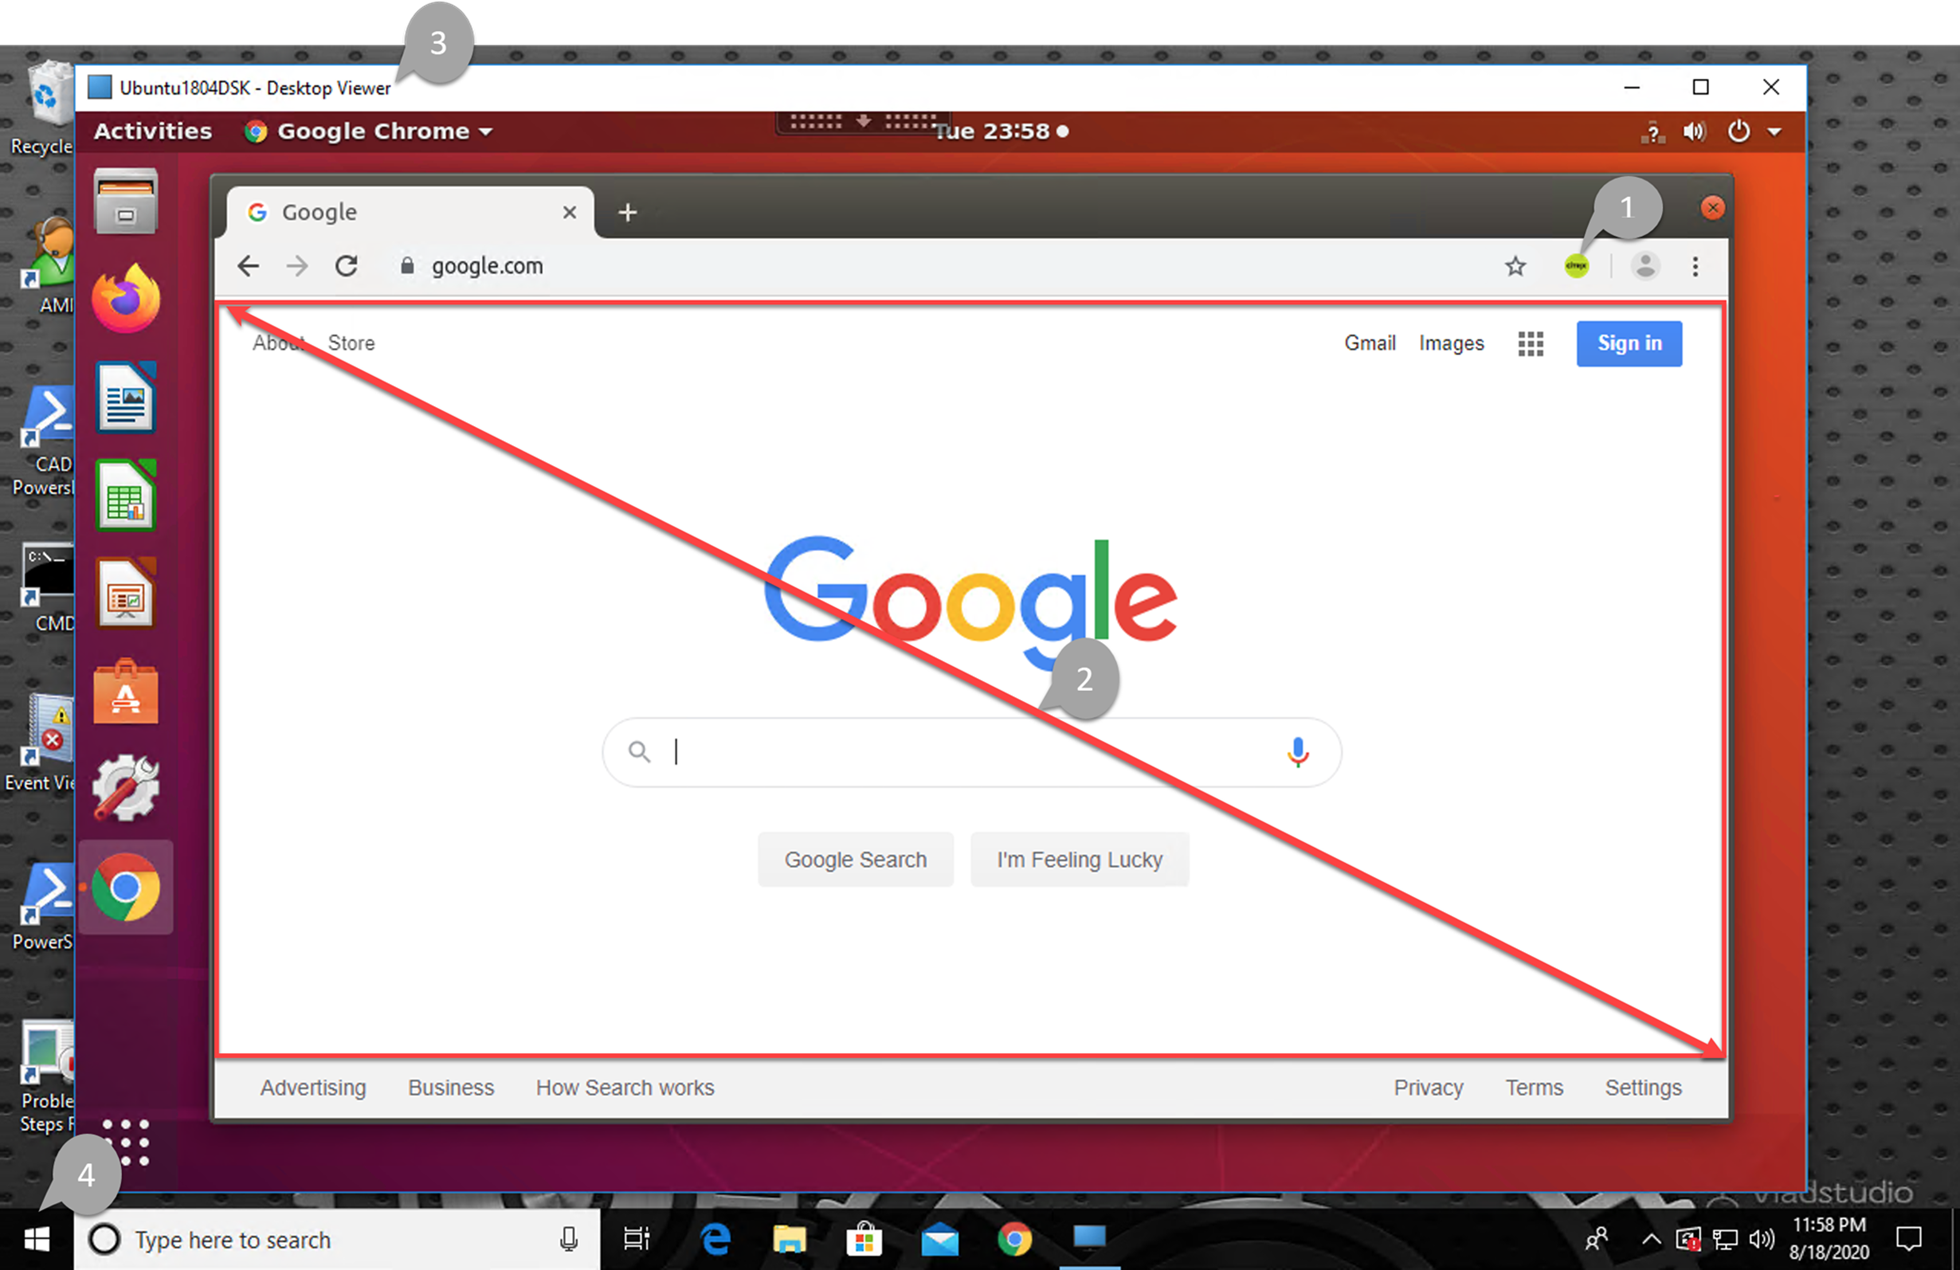Click the Google Apps grid icon

point(1530,343)
